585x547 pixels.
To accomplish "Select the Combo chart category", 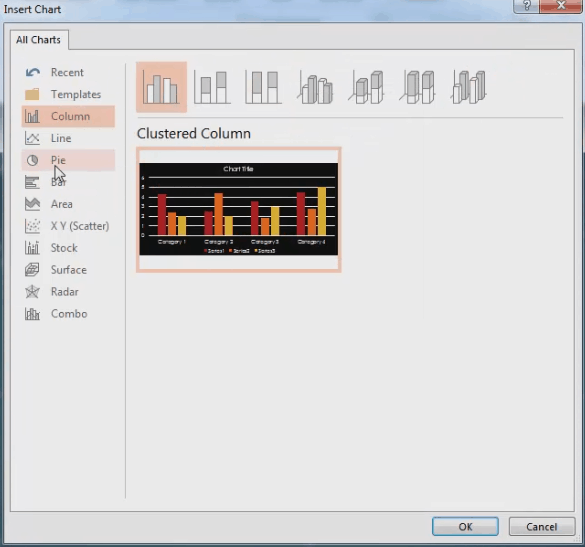I will [x=68, y=314].
